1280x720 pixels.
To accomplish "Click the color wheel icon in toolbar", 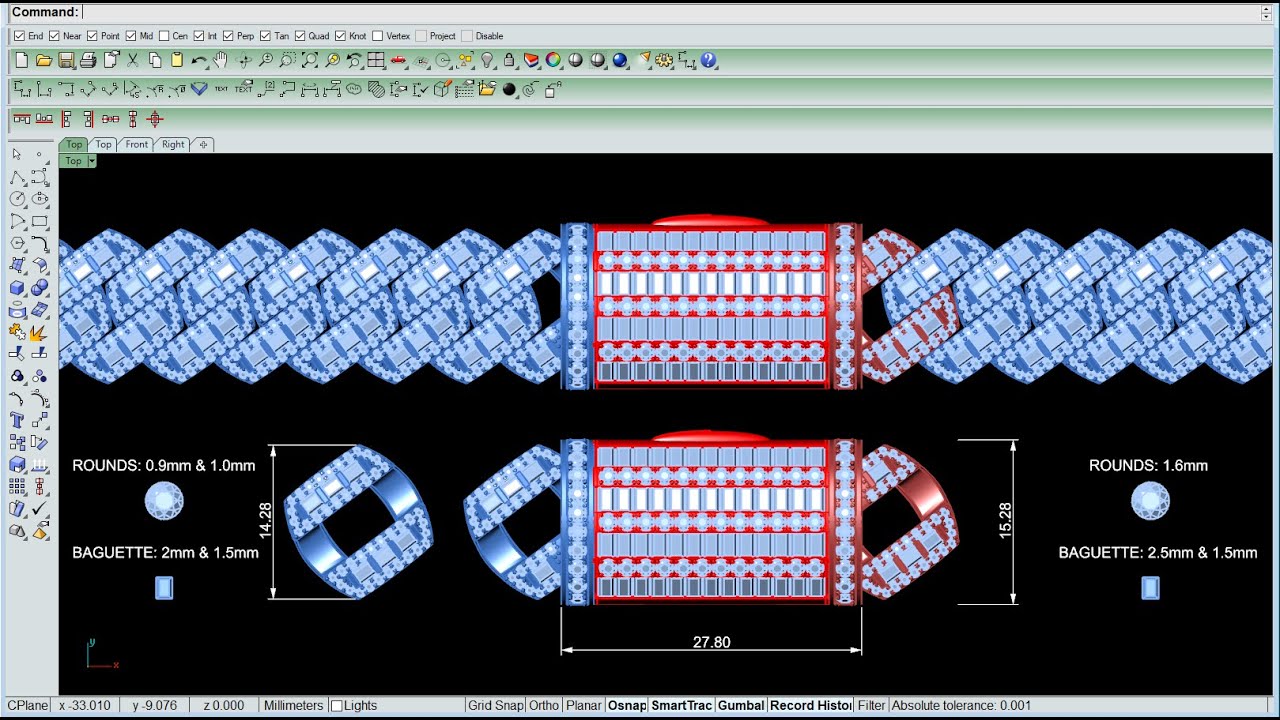I will point(553,60).
